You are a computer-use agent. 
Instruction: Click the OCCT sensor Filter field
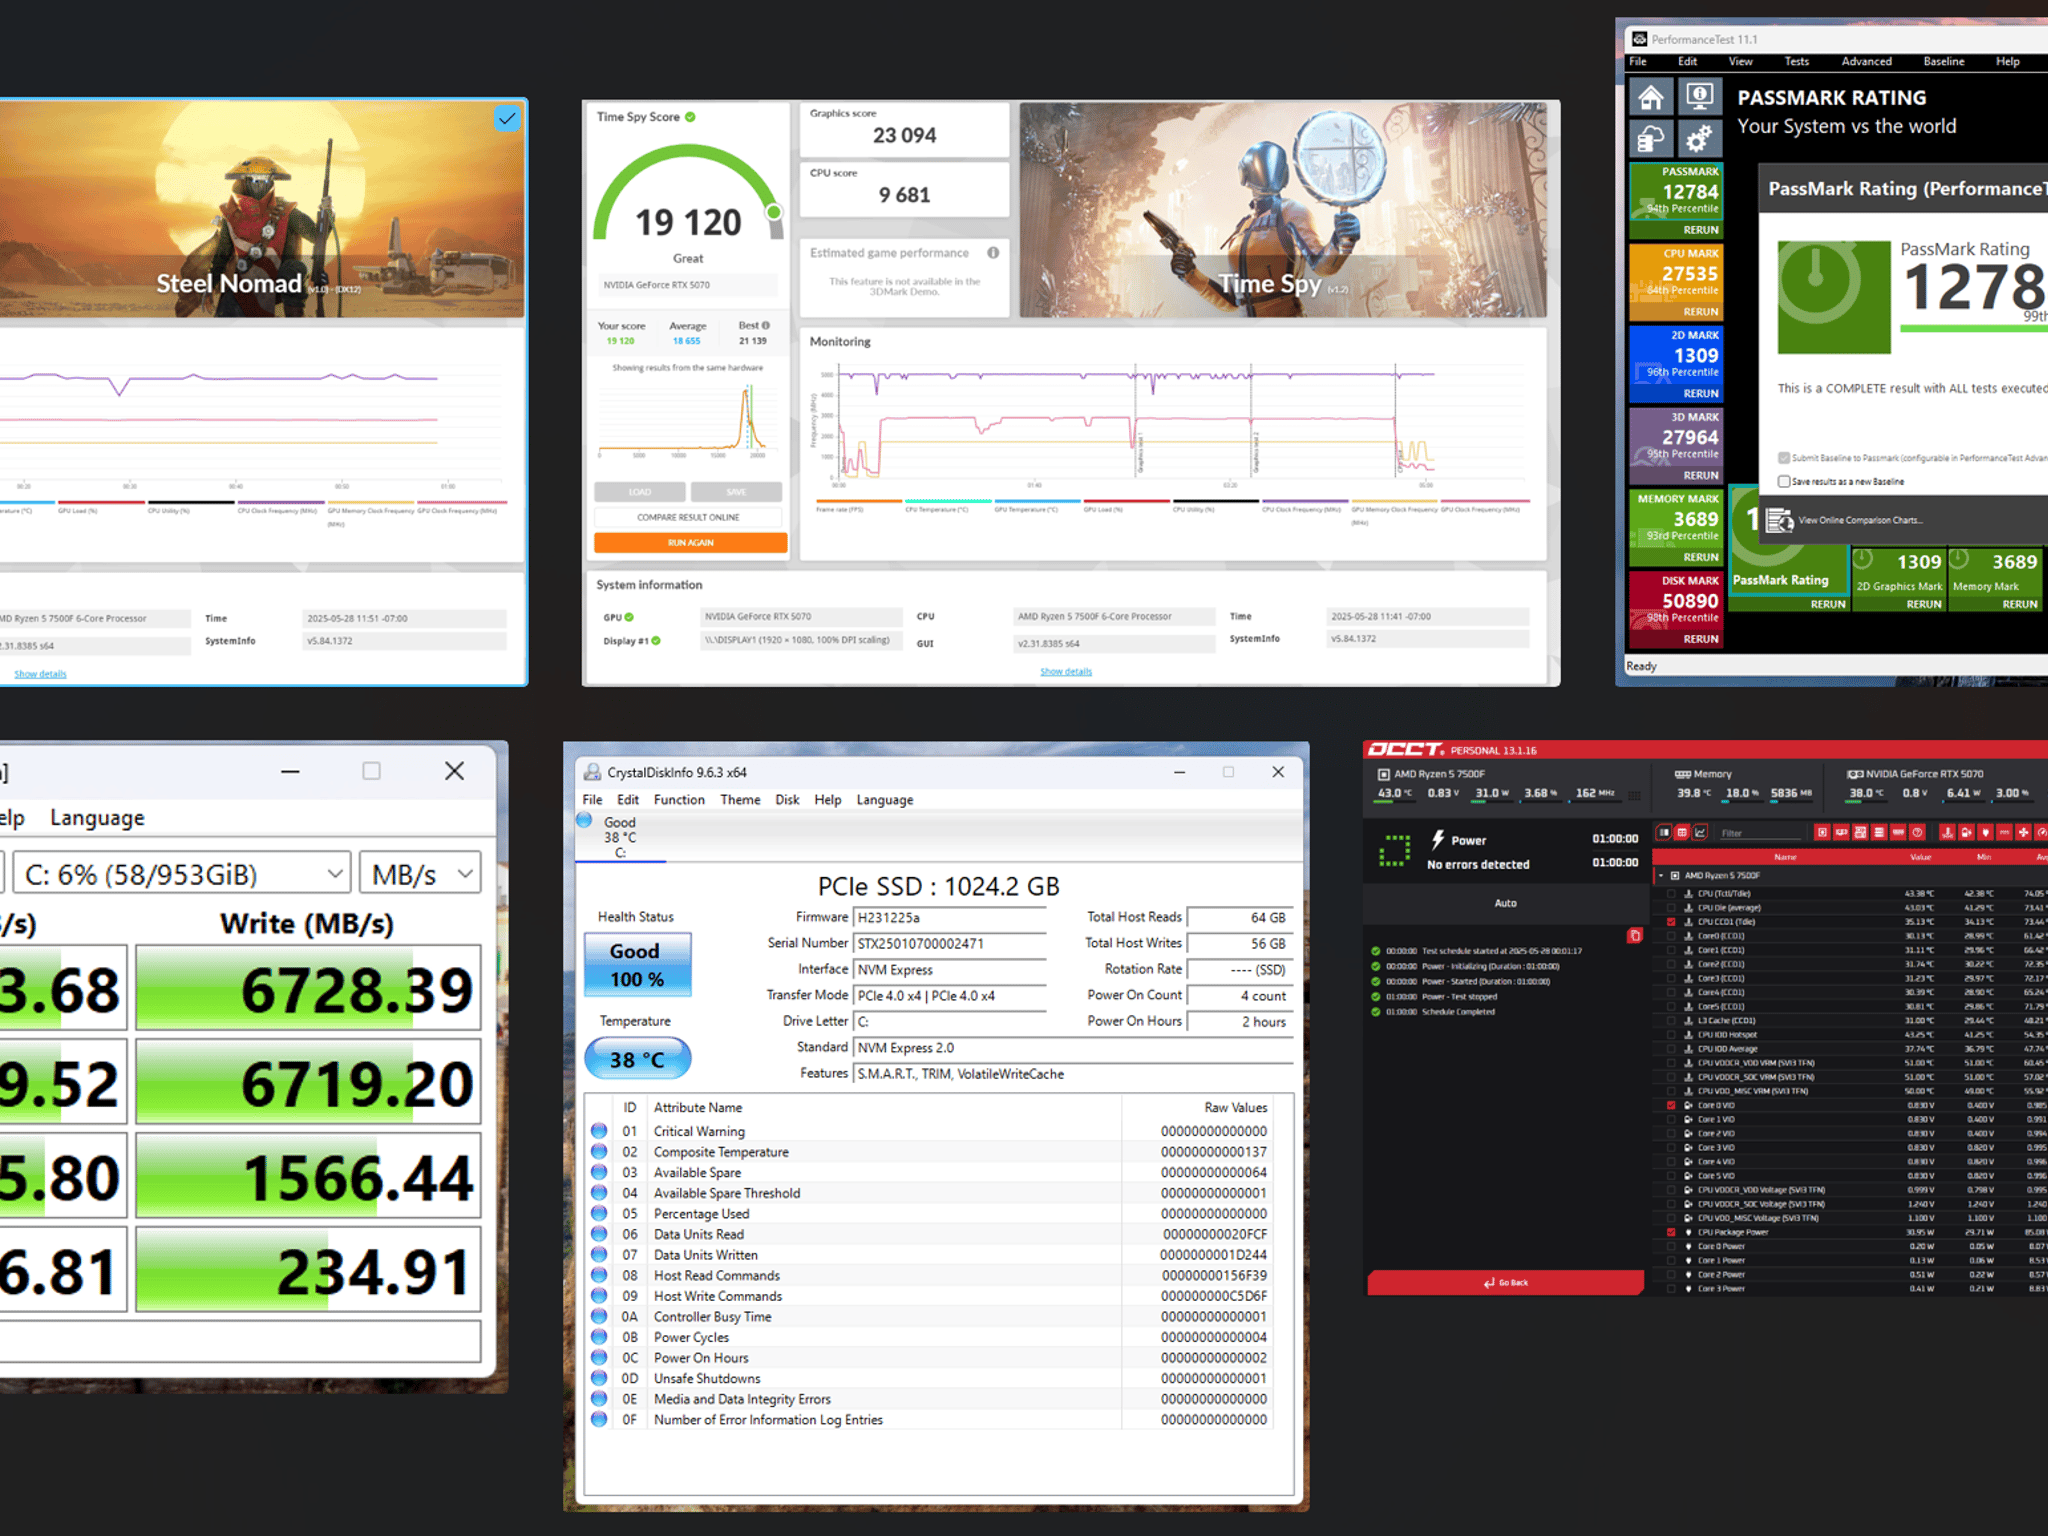[x=1760, y=833]
